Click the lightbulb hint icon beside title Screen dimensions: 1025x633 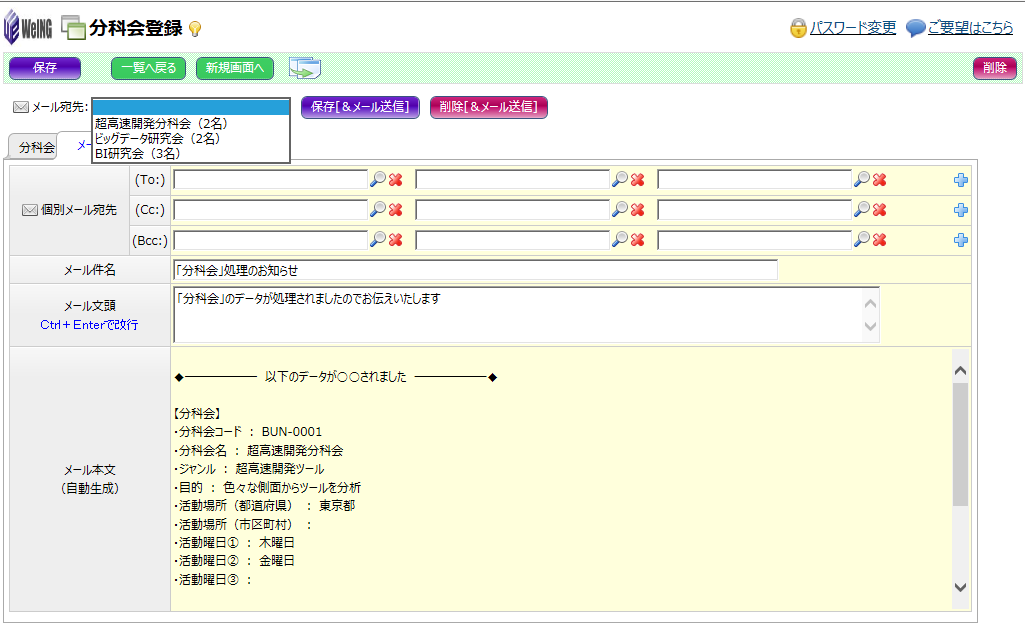pos(195,29)
